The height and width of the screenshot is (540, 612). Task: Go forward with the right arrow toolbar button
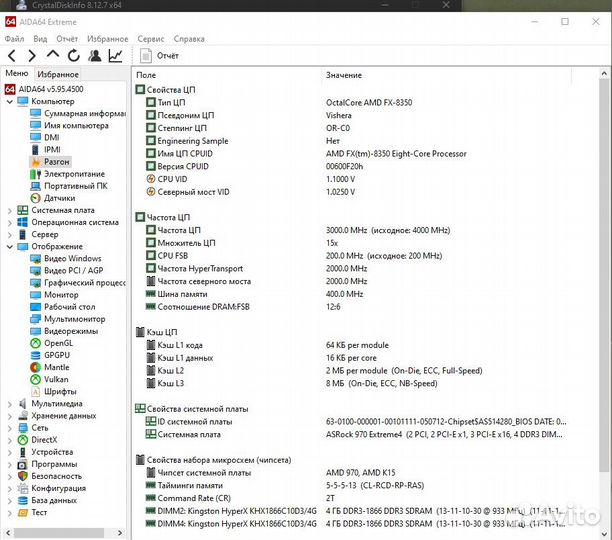(32, 56)
